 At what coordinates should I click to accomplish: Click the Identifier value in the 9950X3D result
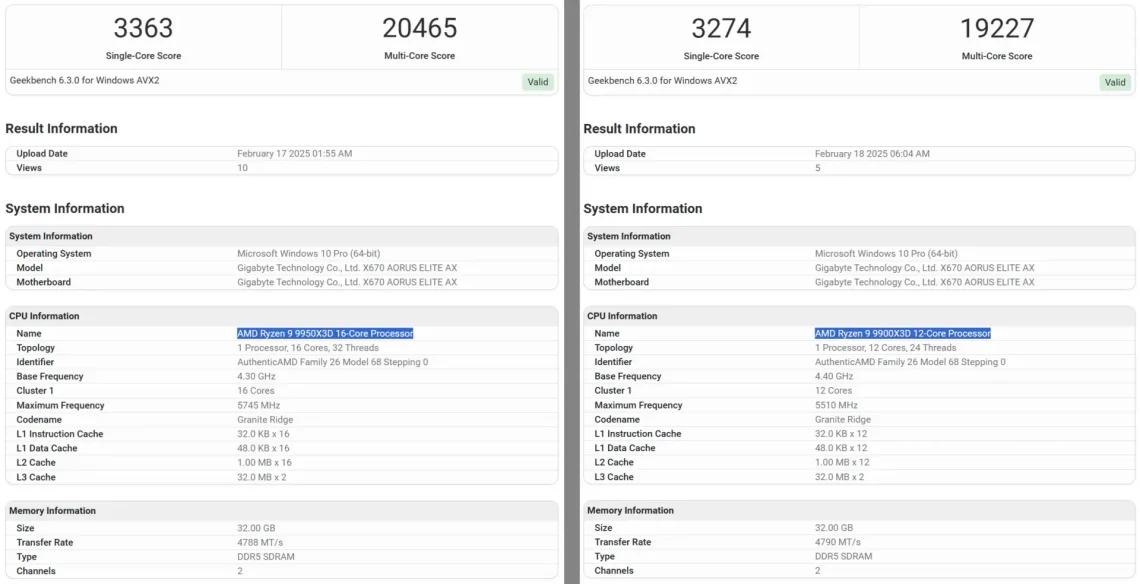coord(332,362)
